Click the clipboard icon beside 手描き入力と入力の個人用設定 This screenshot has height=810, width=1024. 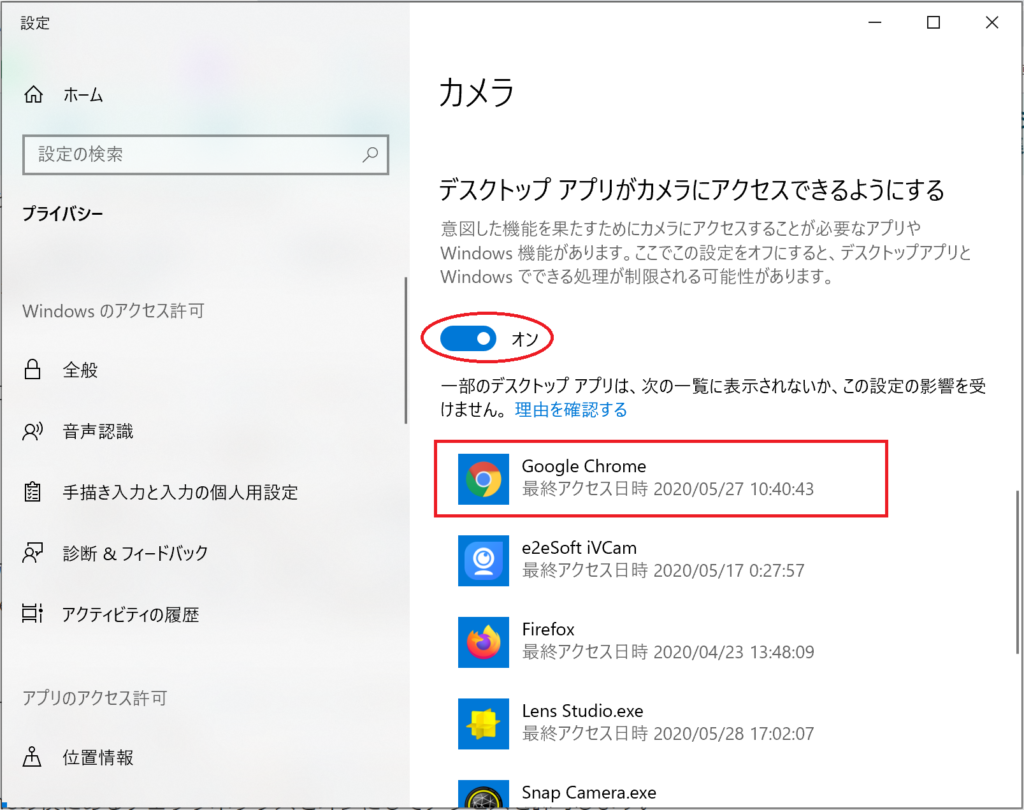coord(32,492)
